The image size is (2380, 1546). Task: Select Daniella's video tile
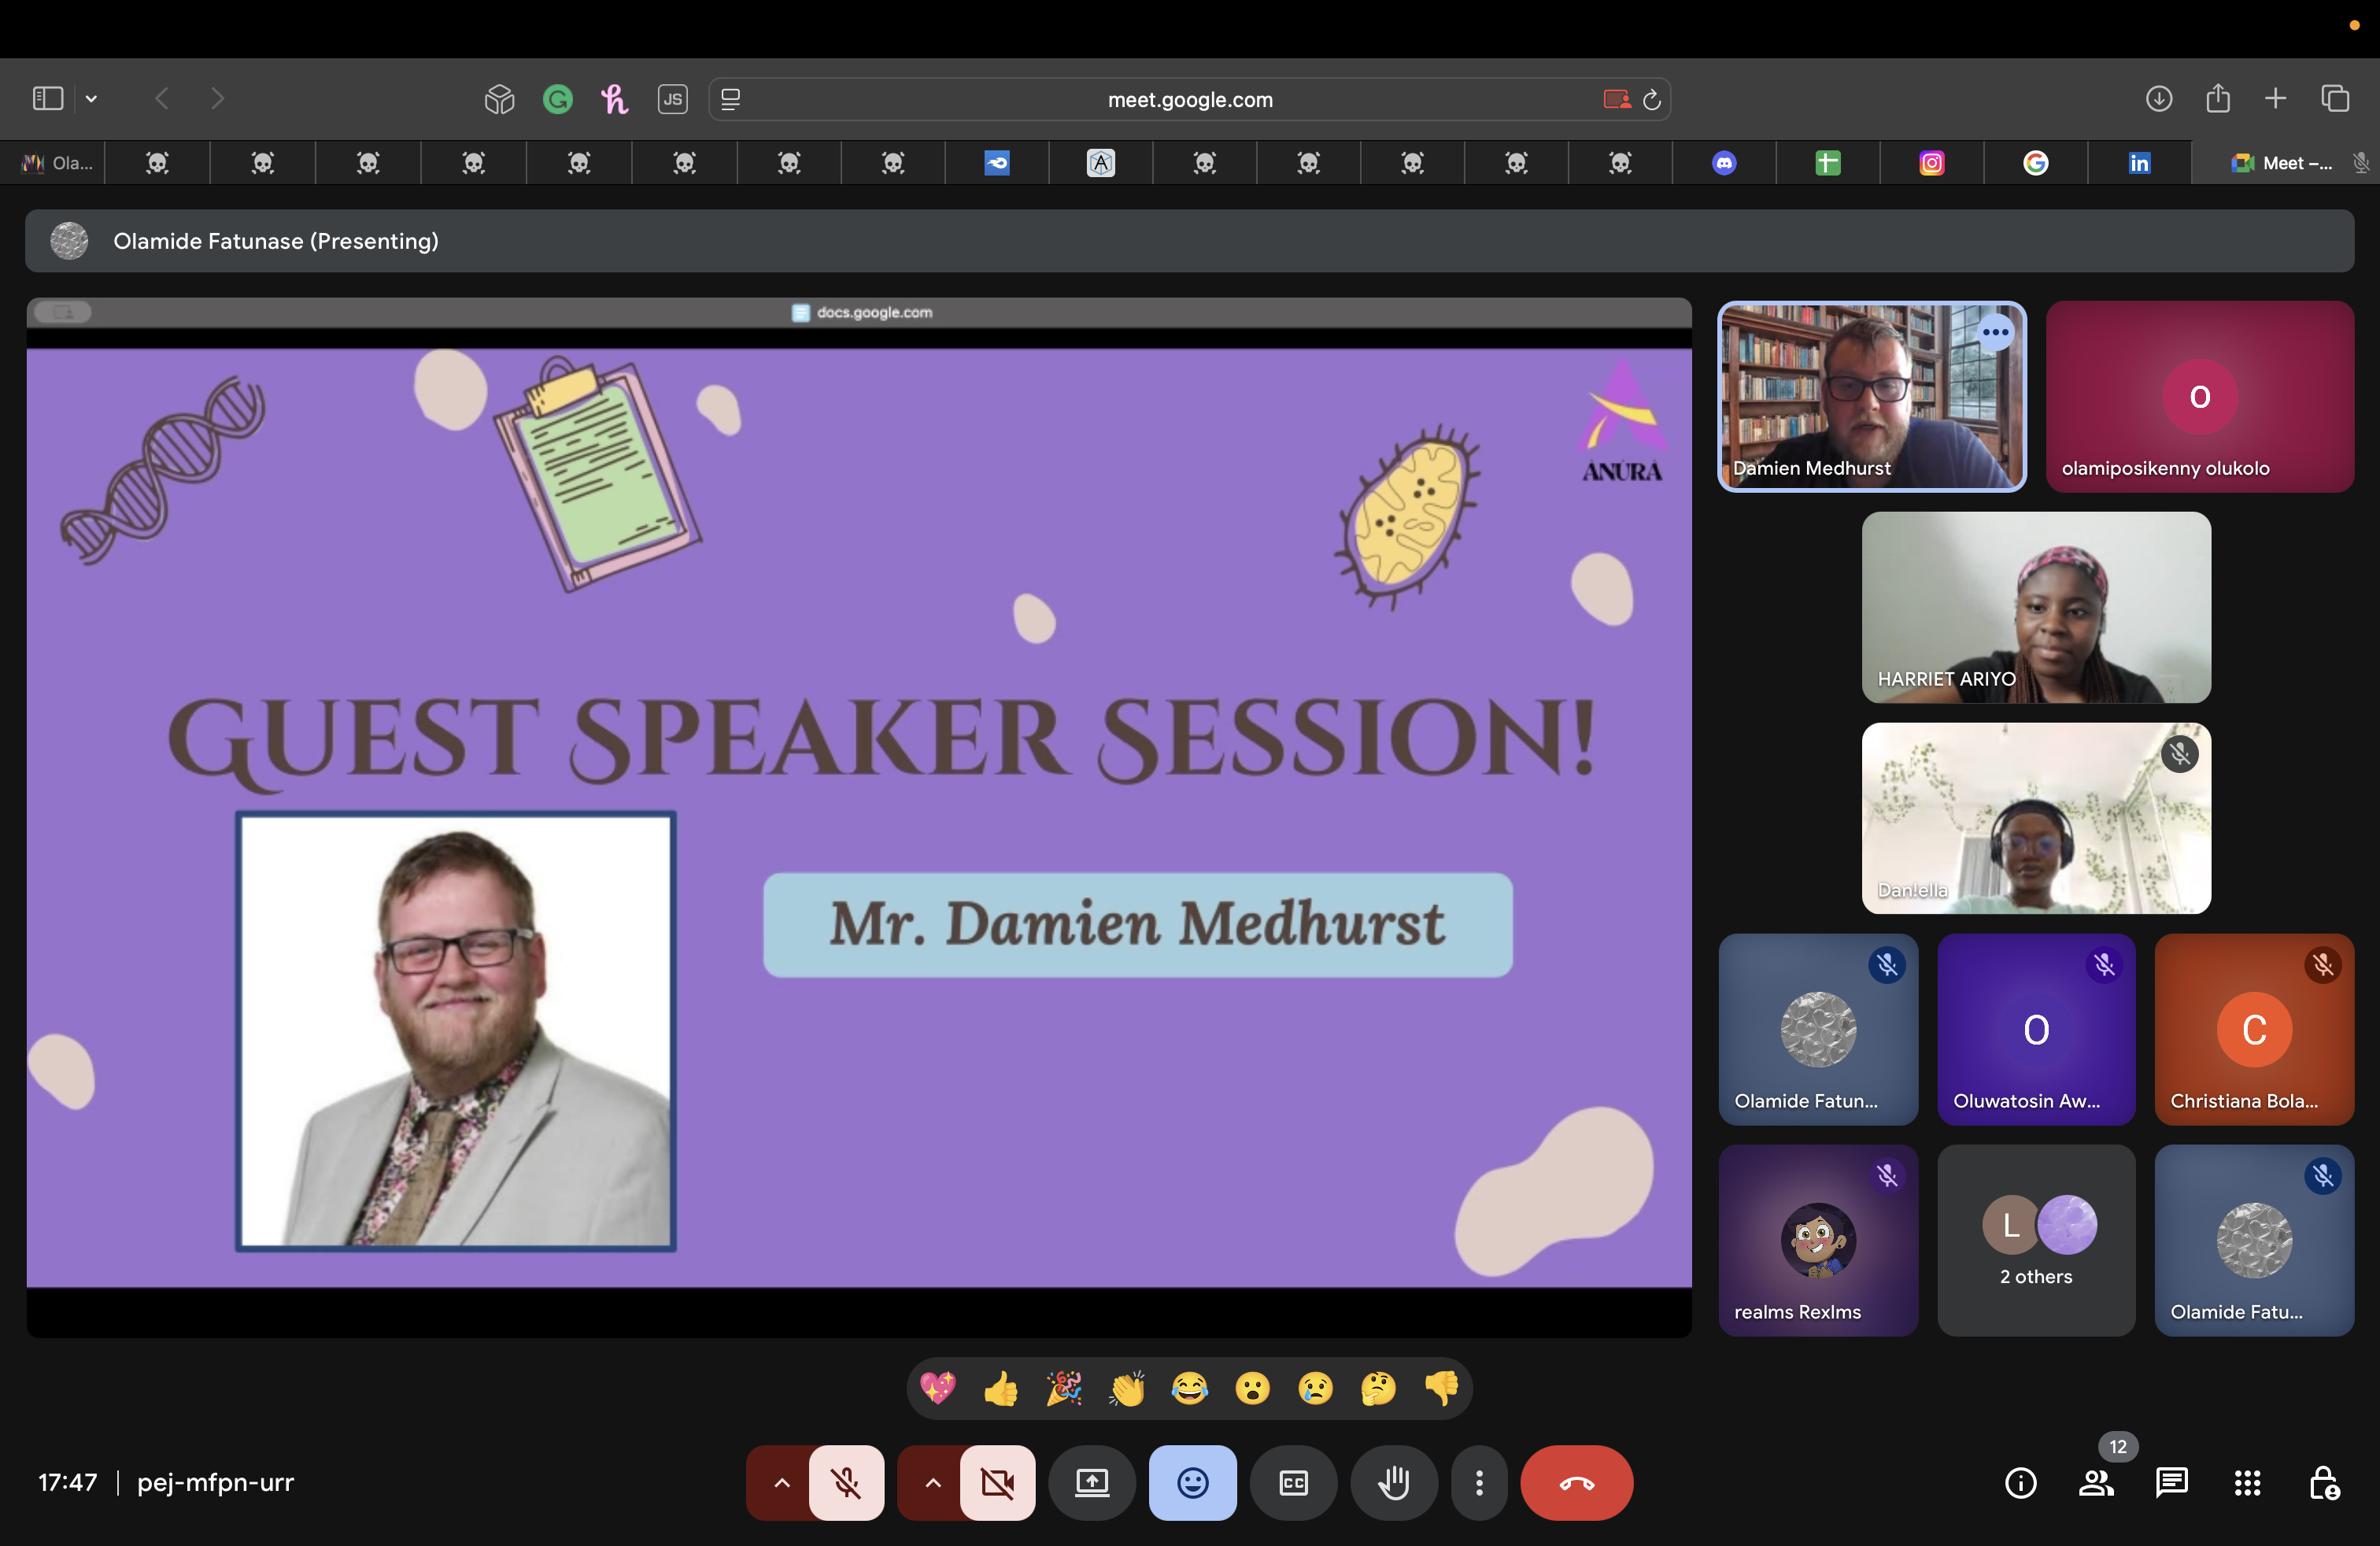click(x=2035, y=818)
